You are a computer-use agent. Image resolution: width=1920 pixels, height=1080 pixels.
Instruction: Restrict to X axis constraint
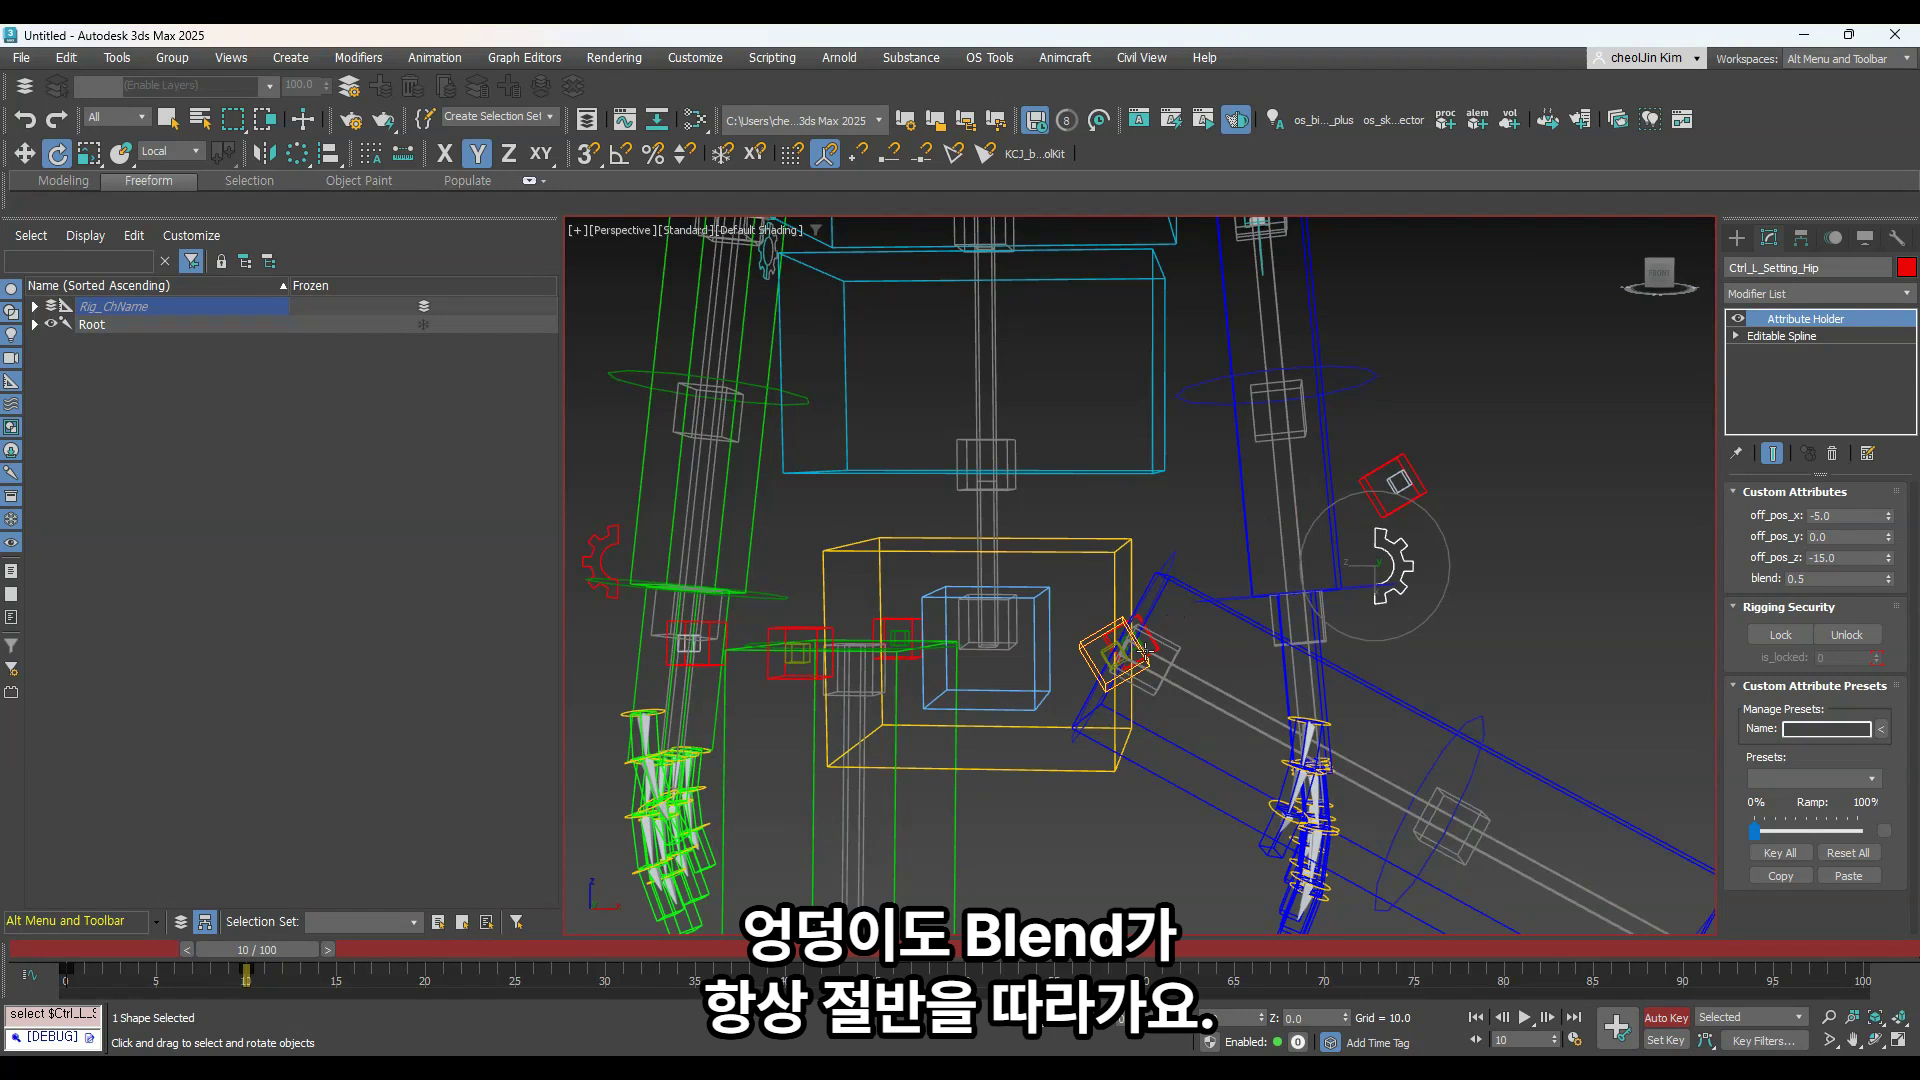[x=445, y=153]
